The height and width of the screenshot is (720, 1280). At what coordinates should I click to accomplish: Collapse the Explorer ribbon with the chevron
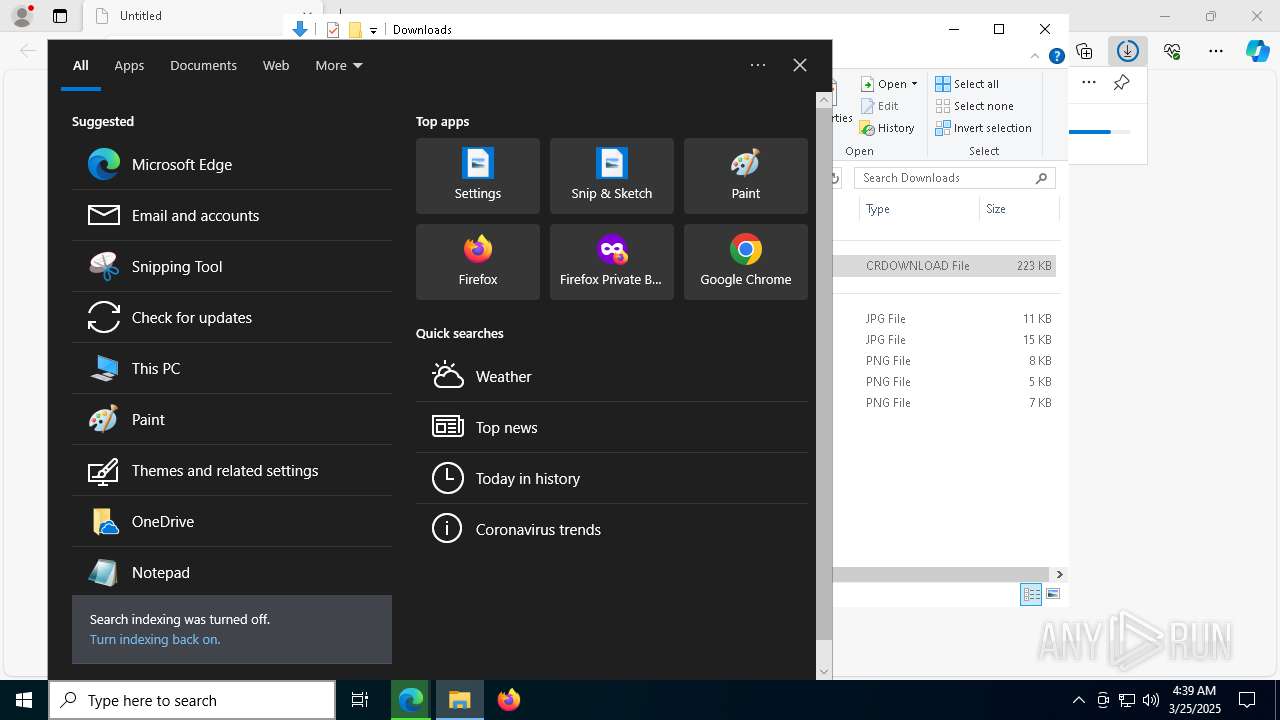[1035, 57]
